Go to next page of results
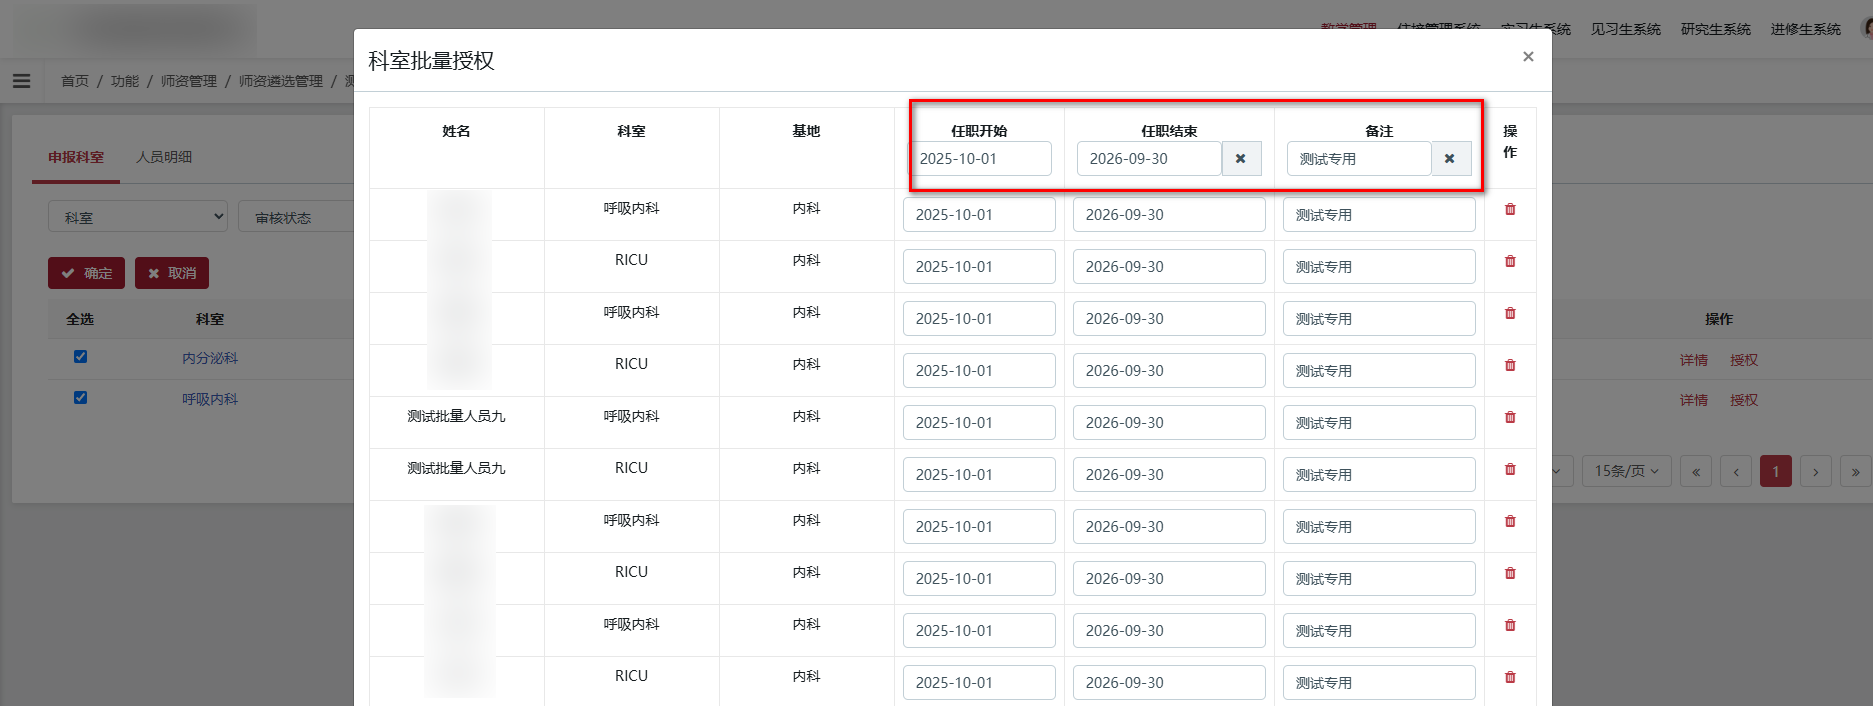The image size is (1873, 706). pyautogui.click(x=1816, y=471)
